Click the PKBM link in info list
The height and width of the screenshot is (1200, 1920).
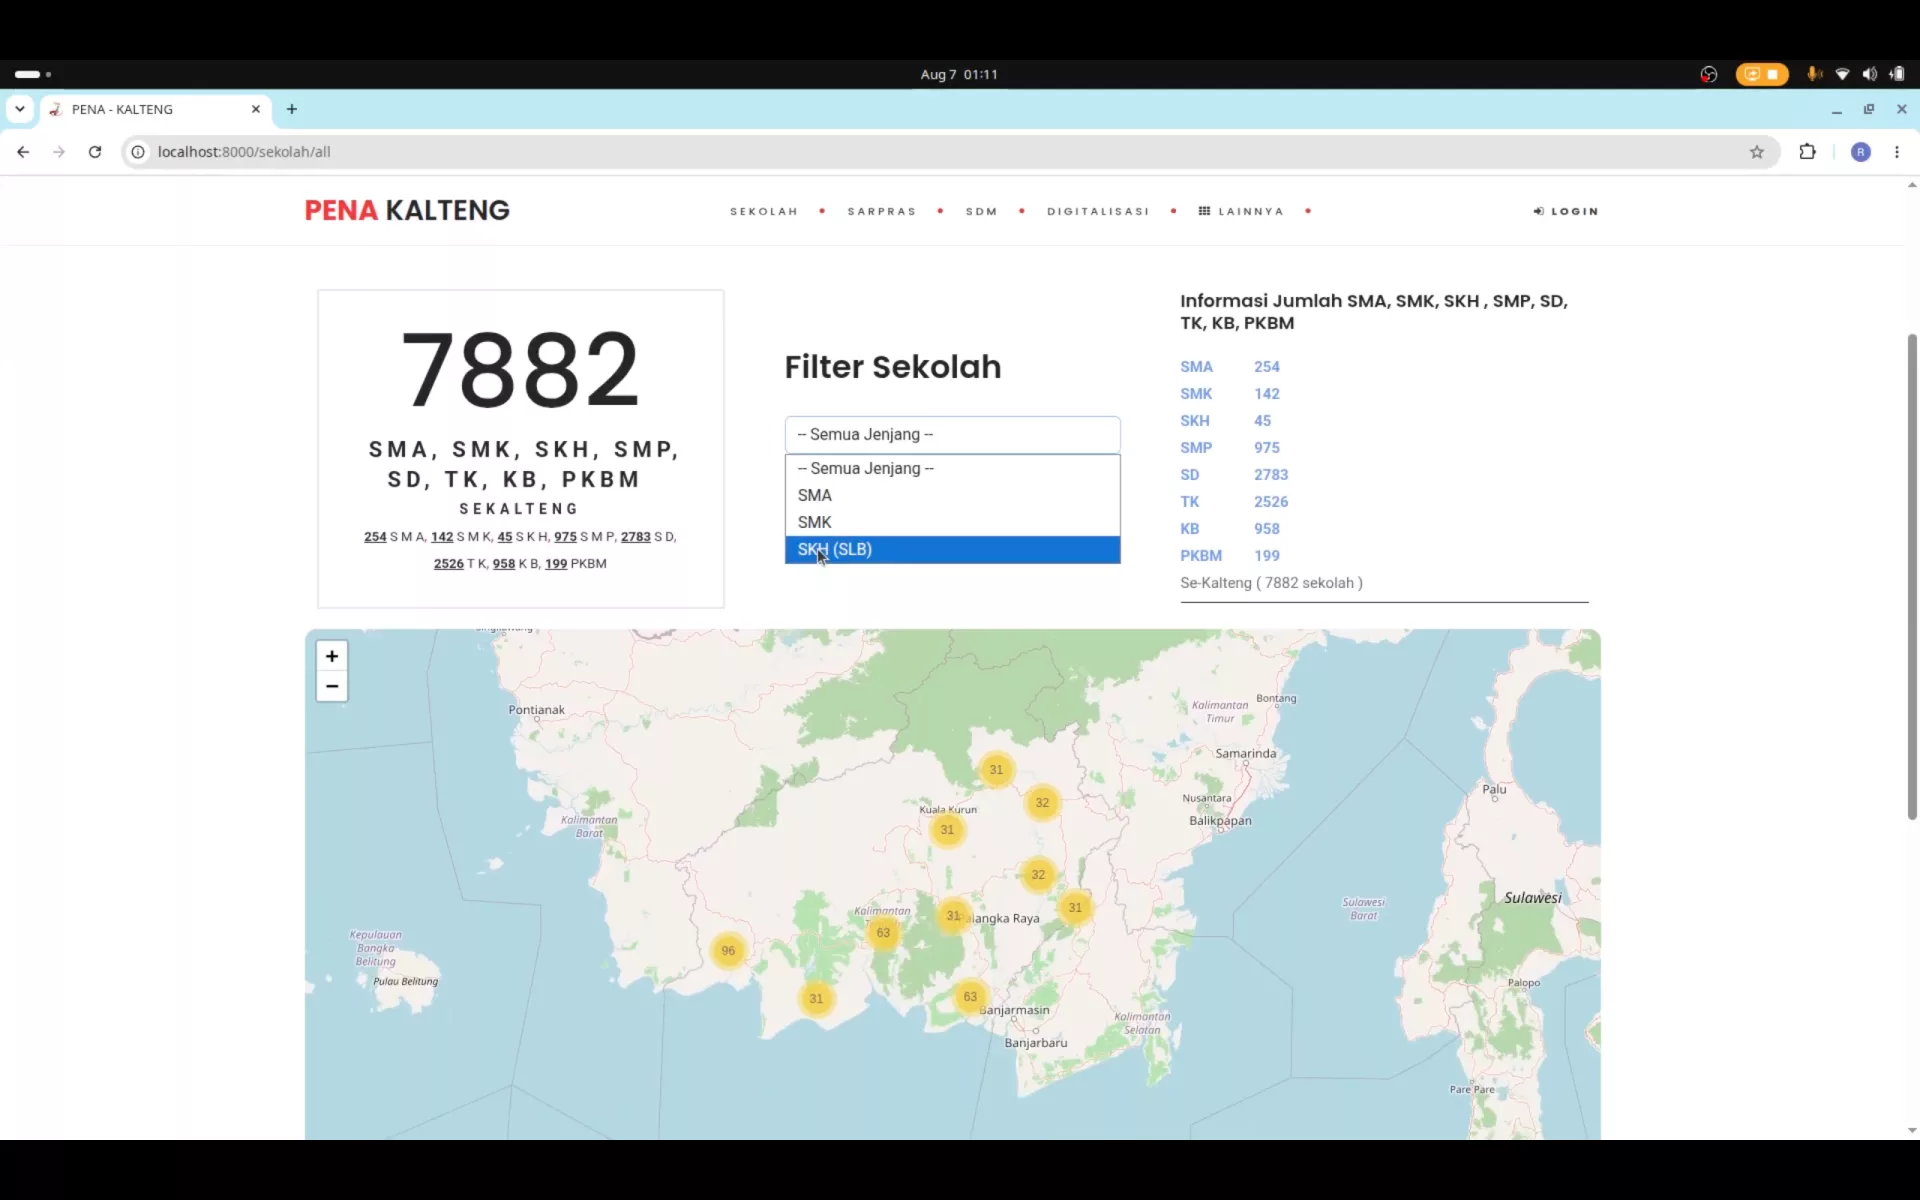[1201, 556]
